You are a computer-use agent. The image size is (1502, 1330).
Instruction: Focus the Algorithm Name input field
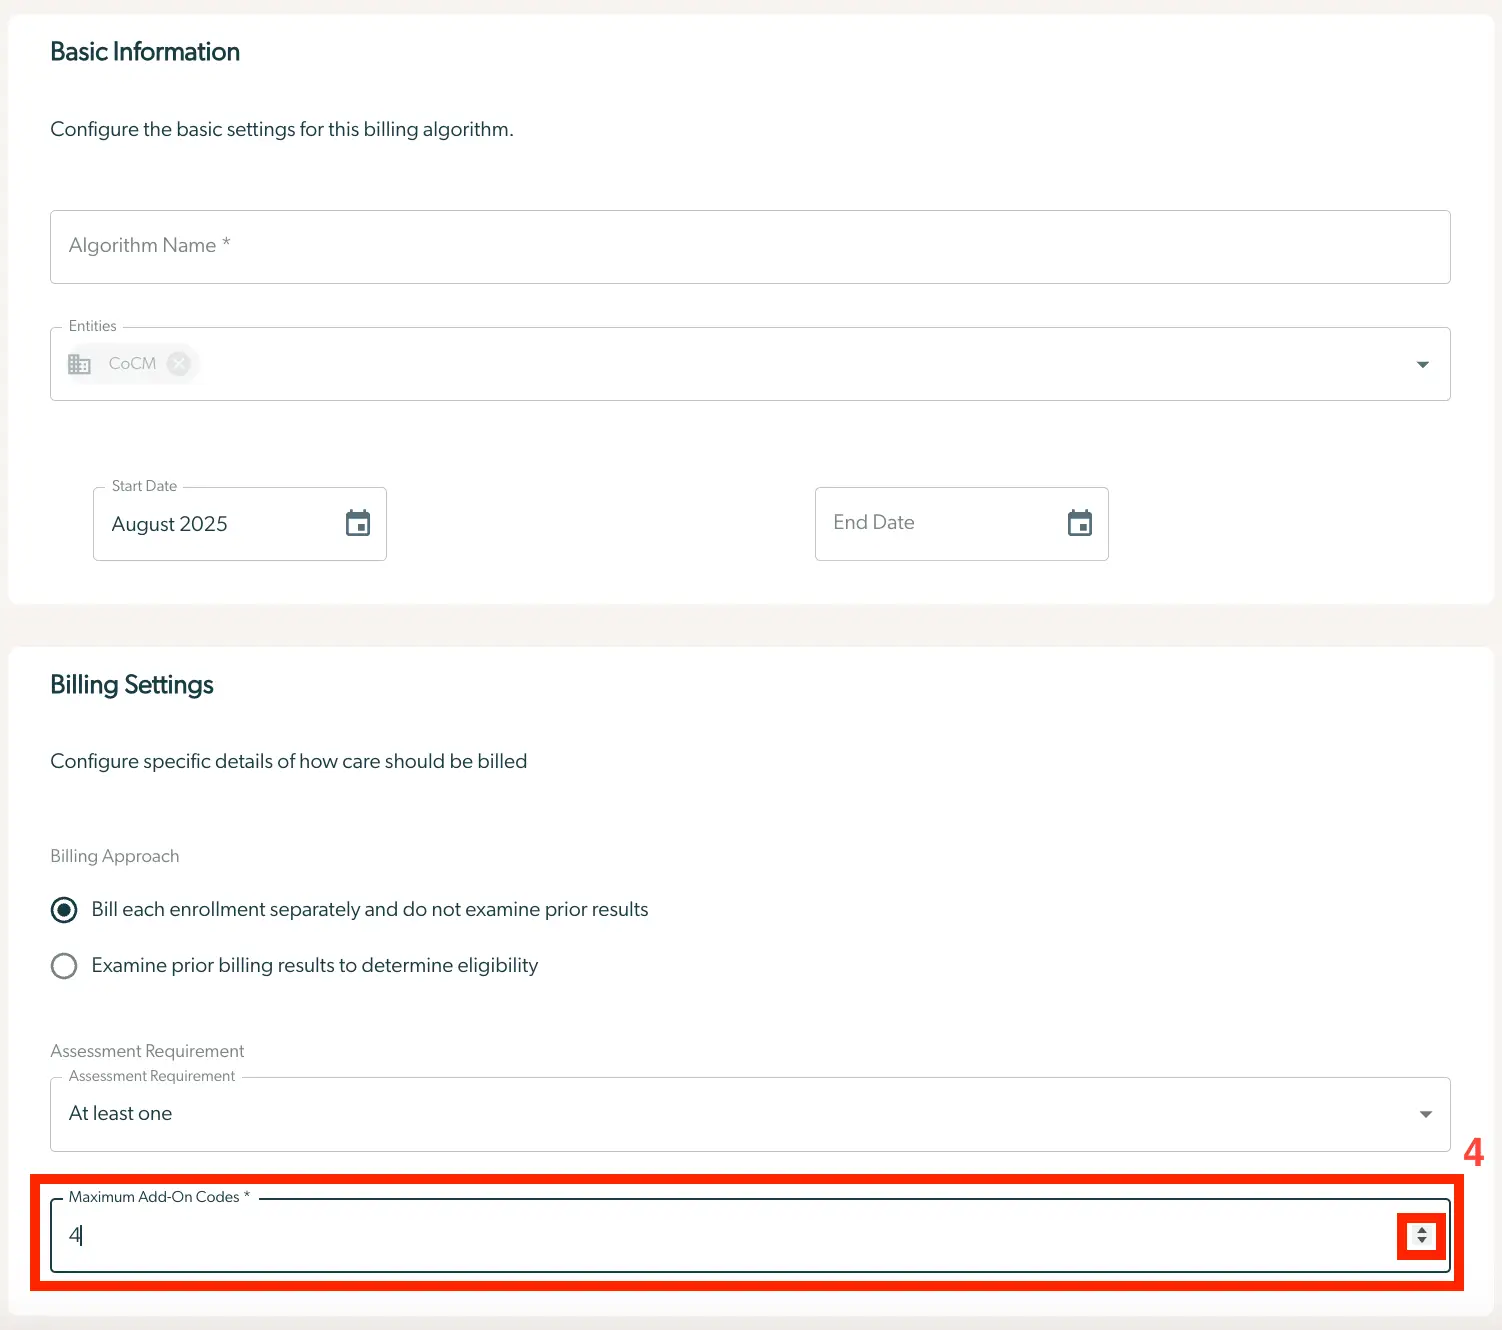click(x=750, y=246)
